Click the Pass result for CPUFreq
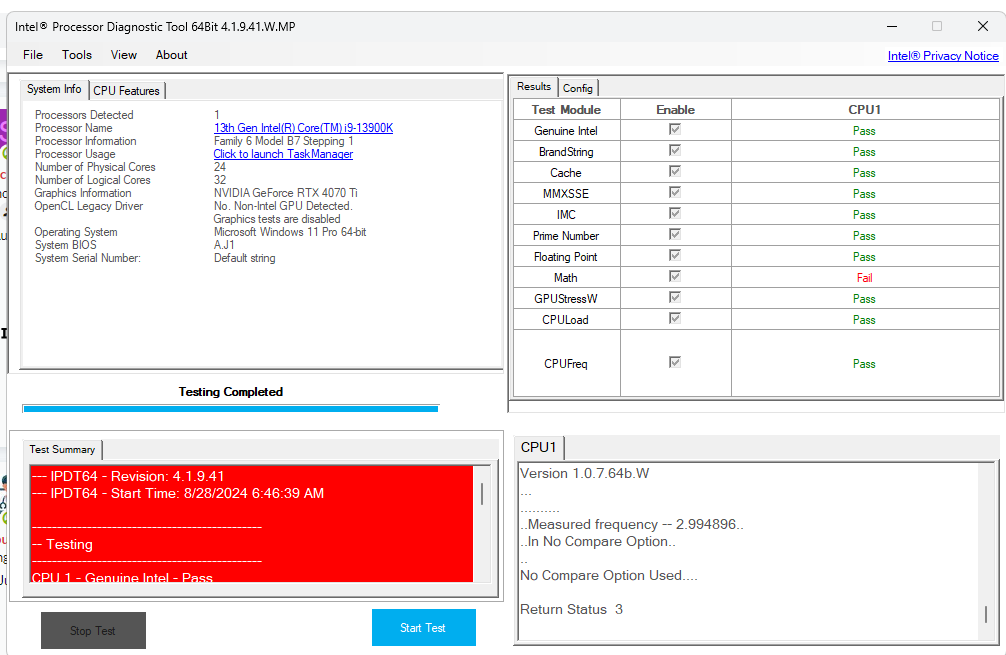The height and width of the screenshot is (655, 1006). point(864,364)
